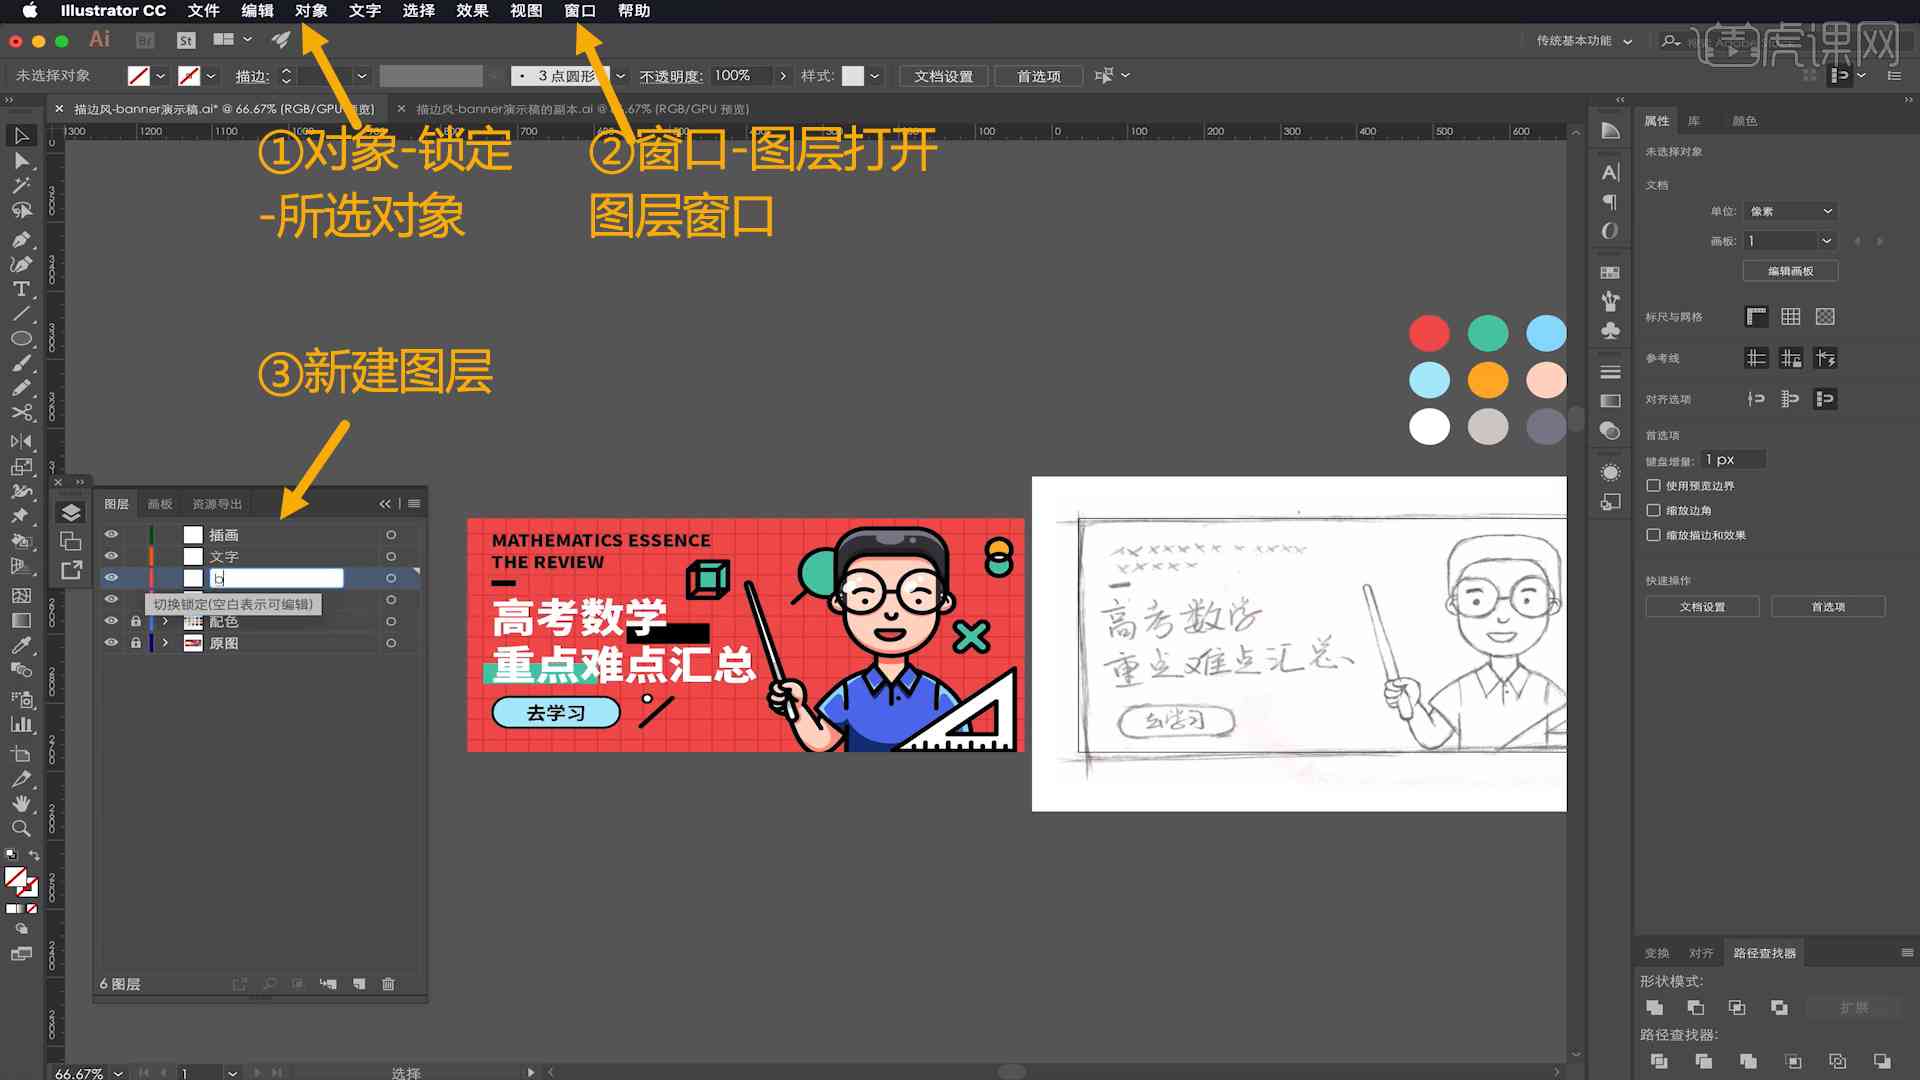Expand the 原图 layer group
Image resolution: width=1920 pixels, height=1080 pixels.
pos(164,642)
